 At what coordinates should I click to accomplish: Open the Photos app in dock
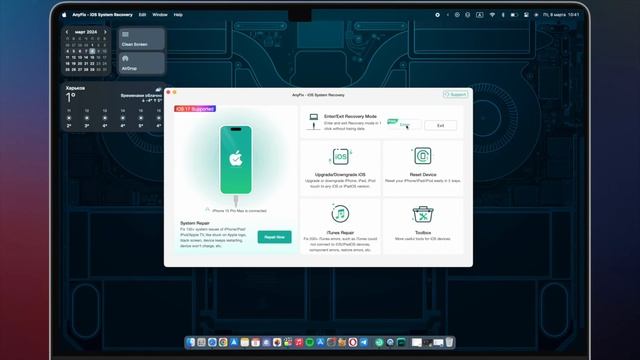pos(277,342)
